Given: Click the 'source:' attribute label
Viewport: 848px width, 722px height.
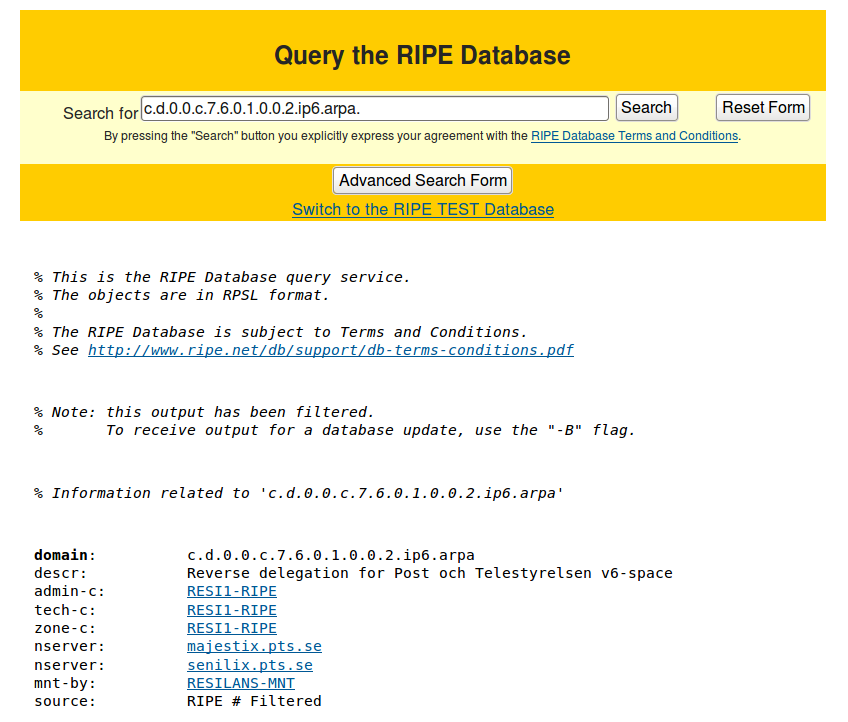Looking at the screenshot, I should [64, 701].
